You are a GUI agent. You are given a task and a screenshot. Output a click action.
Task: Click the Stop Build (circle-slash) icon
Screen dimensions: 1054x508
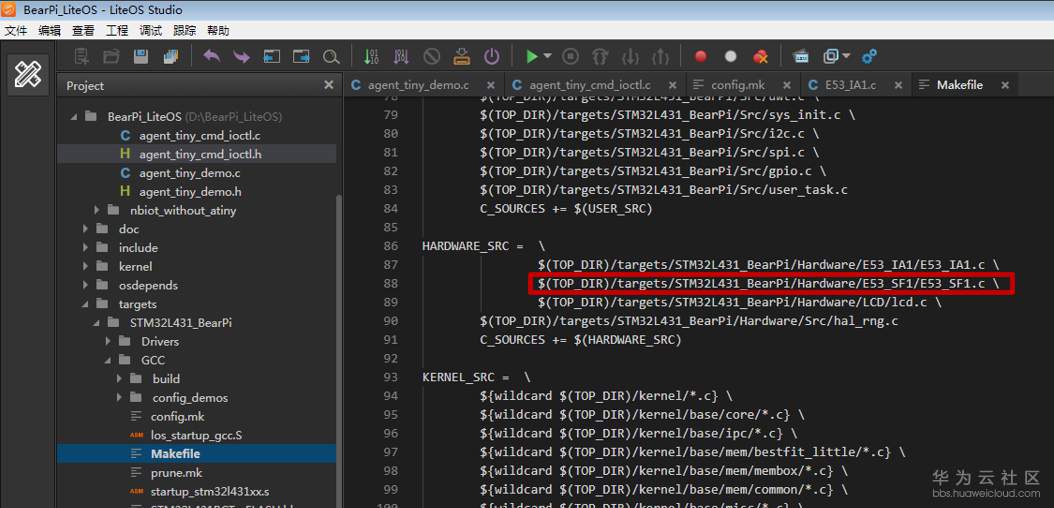(432, 57)
